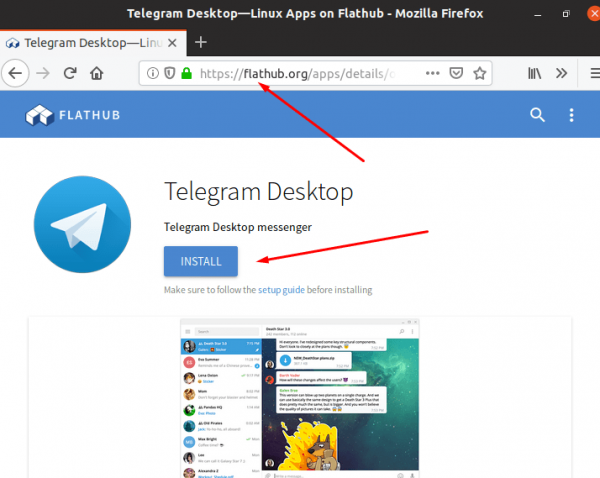
Task: Click the forward navigation arrow
Action: [x=43, y=73]
